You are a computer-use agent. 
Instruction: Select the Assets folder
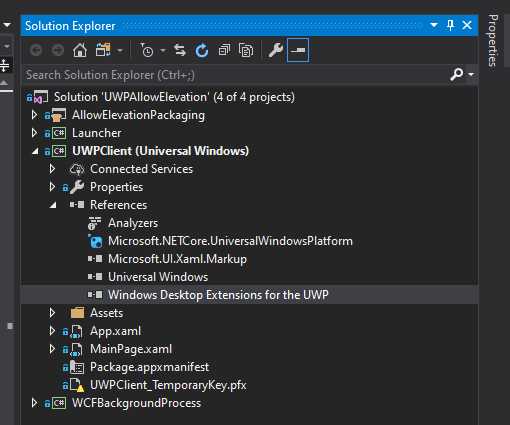click(106, 313)
